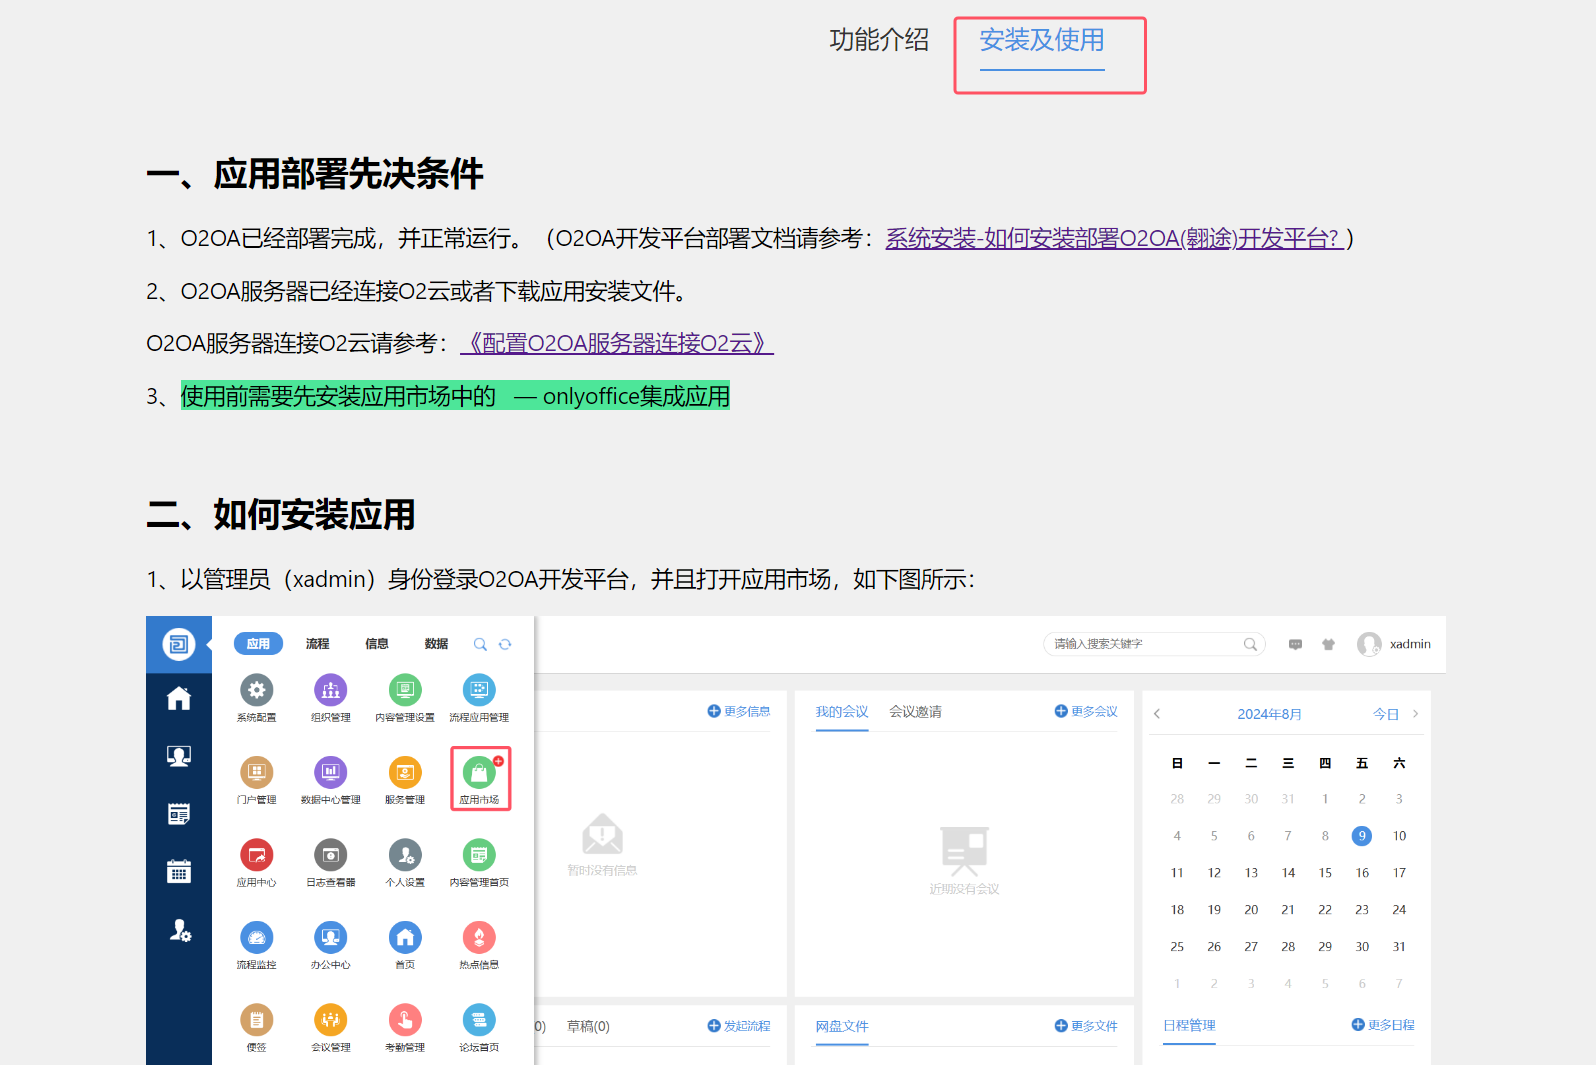Select the 安装及使用 tab
The height and width of the screenshot is (1065, 1596).
click(1042, 40)
